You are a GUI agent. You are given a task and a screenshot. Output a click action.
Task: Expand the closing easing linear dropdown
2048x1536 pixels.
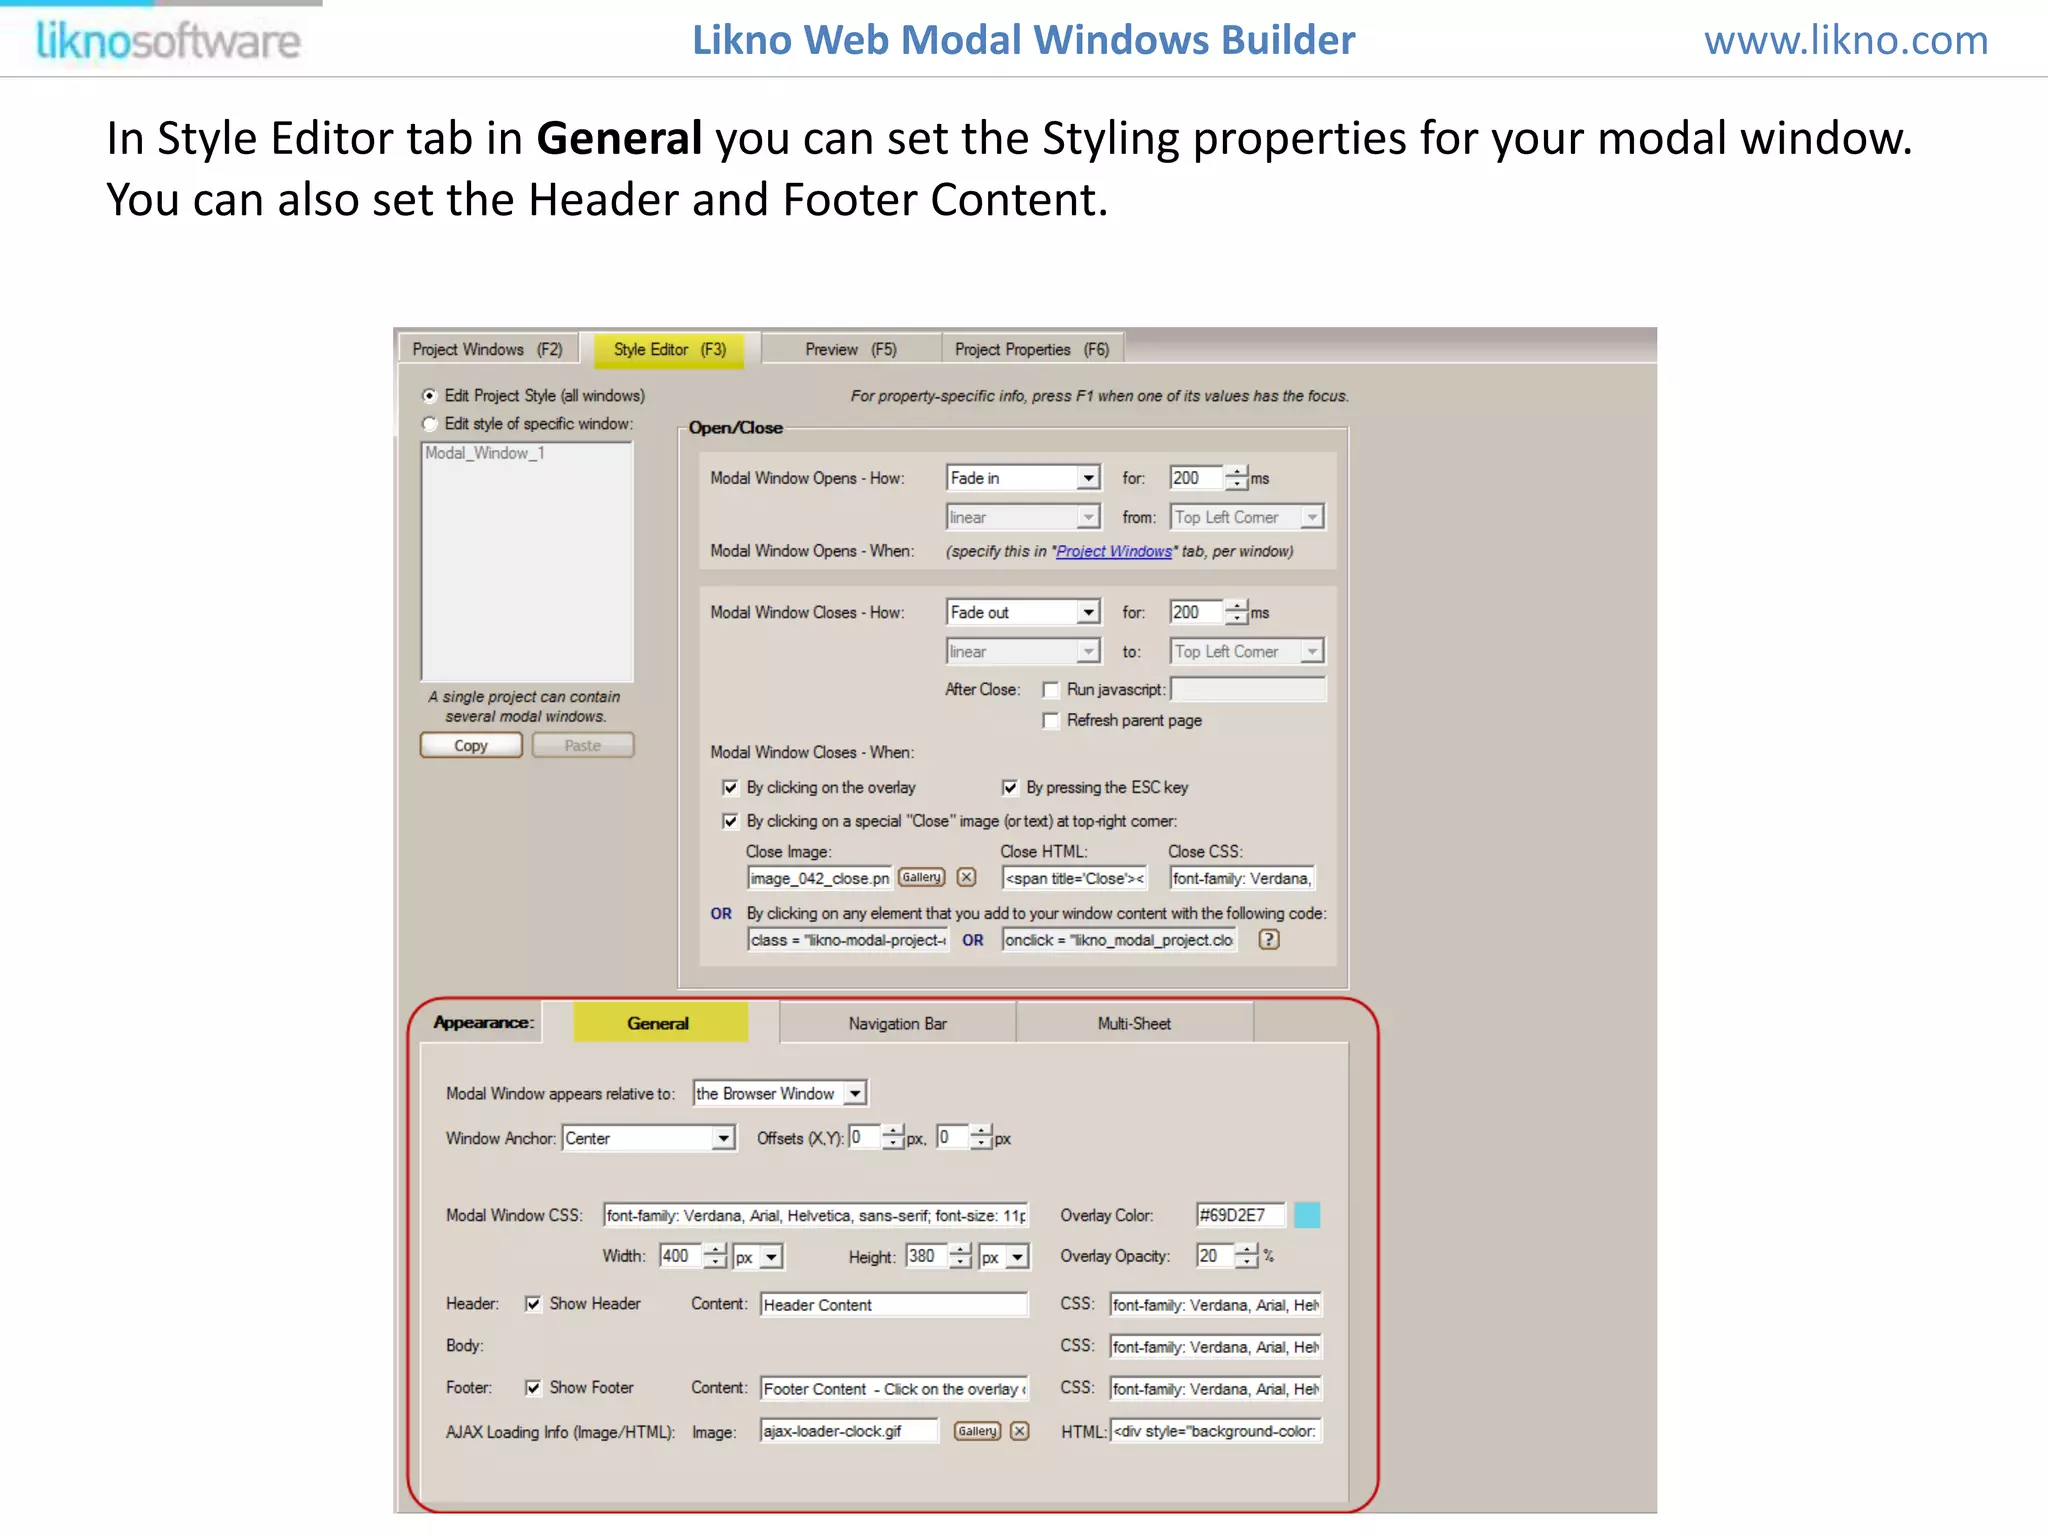pyautogui.click(x=1089, y=651)
